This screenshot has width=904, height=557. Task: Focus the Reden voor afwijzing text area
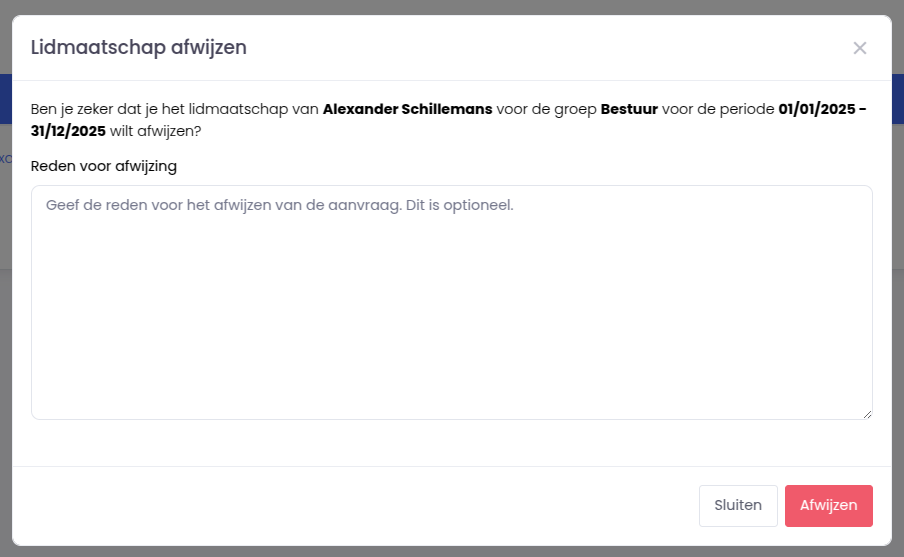[451, 302]
